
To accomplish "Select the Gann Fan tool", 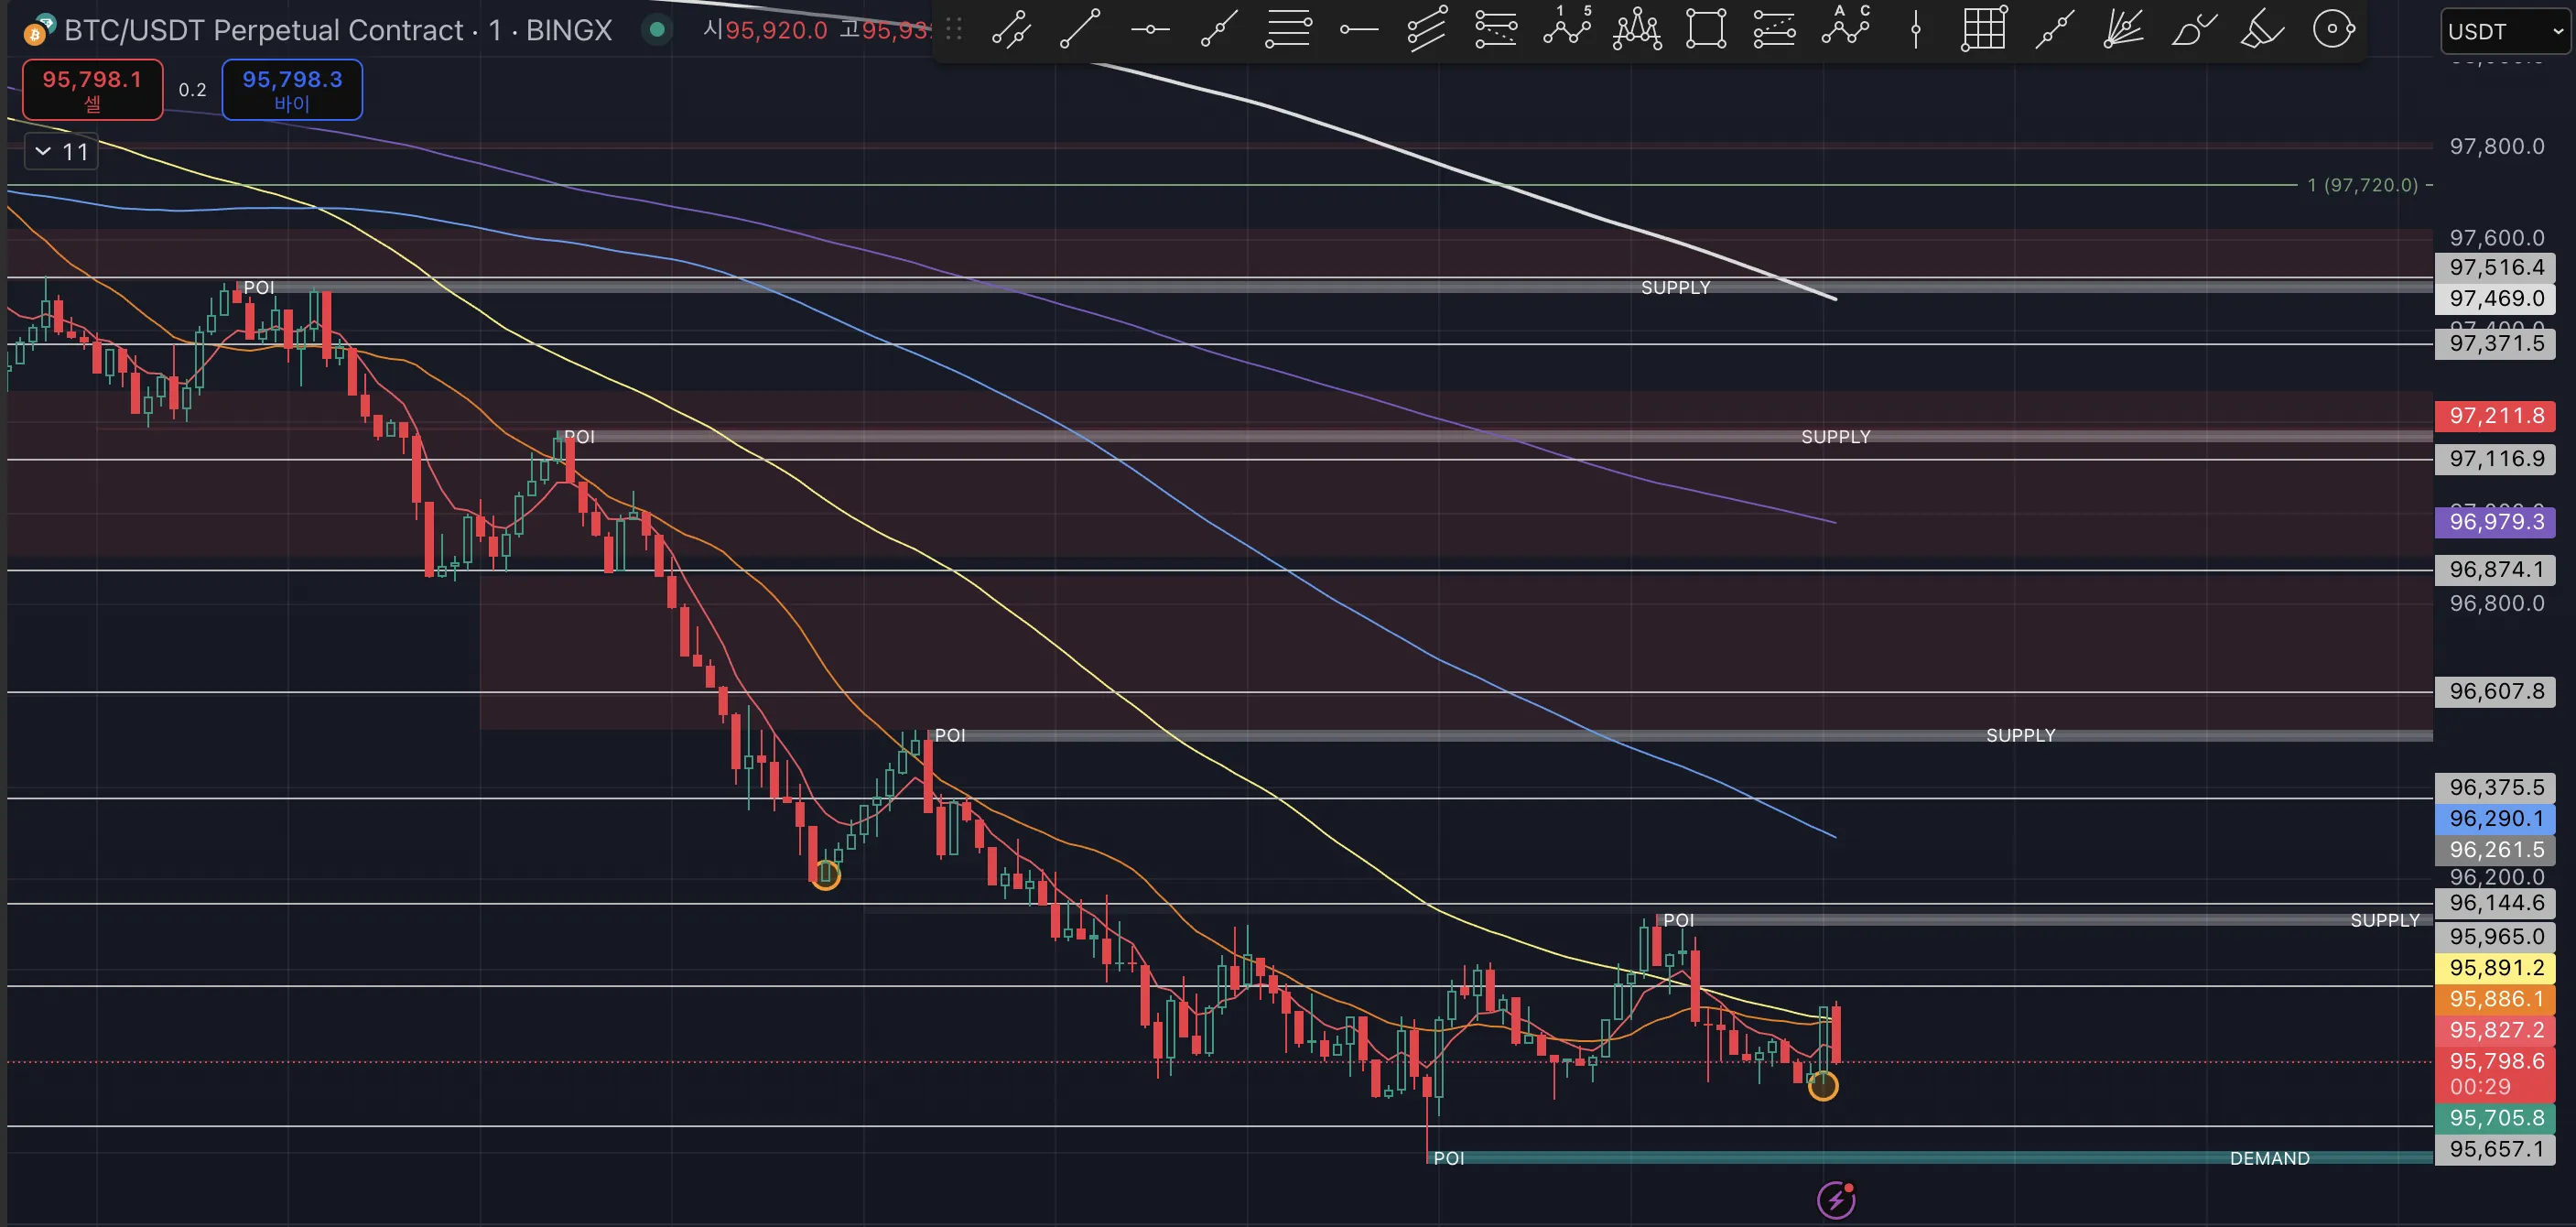I will point(2123,30).
